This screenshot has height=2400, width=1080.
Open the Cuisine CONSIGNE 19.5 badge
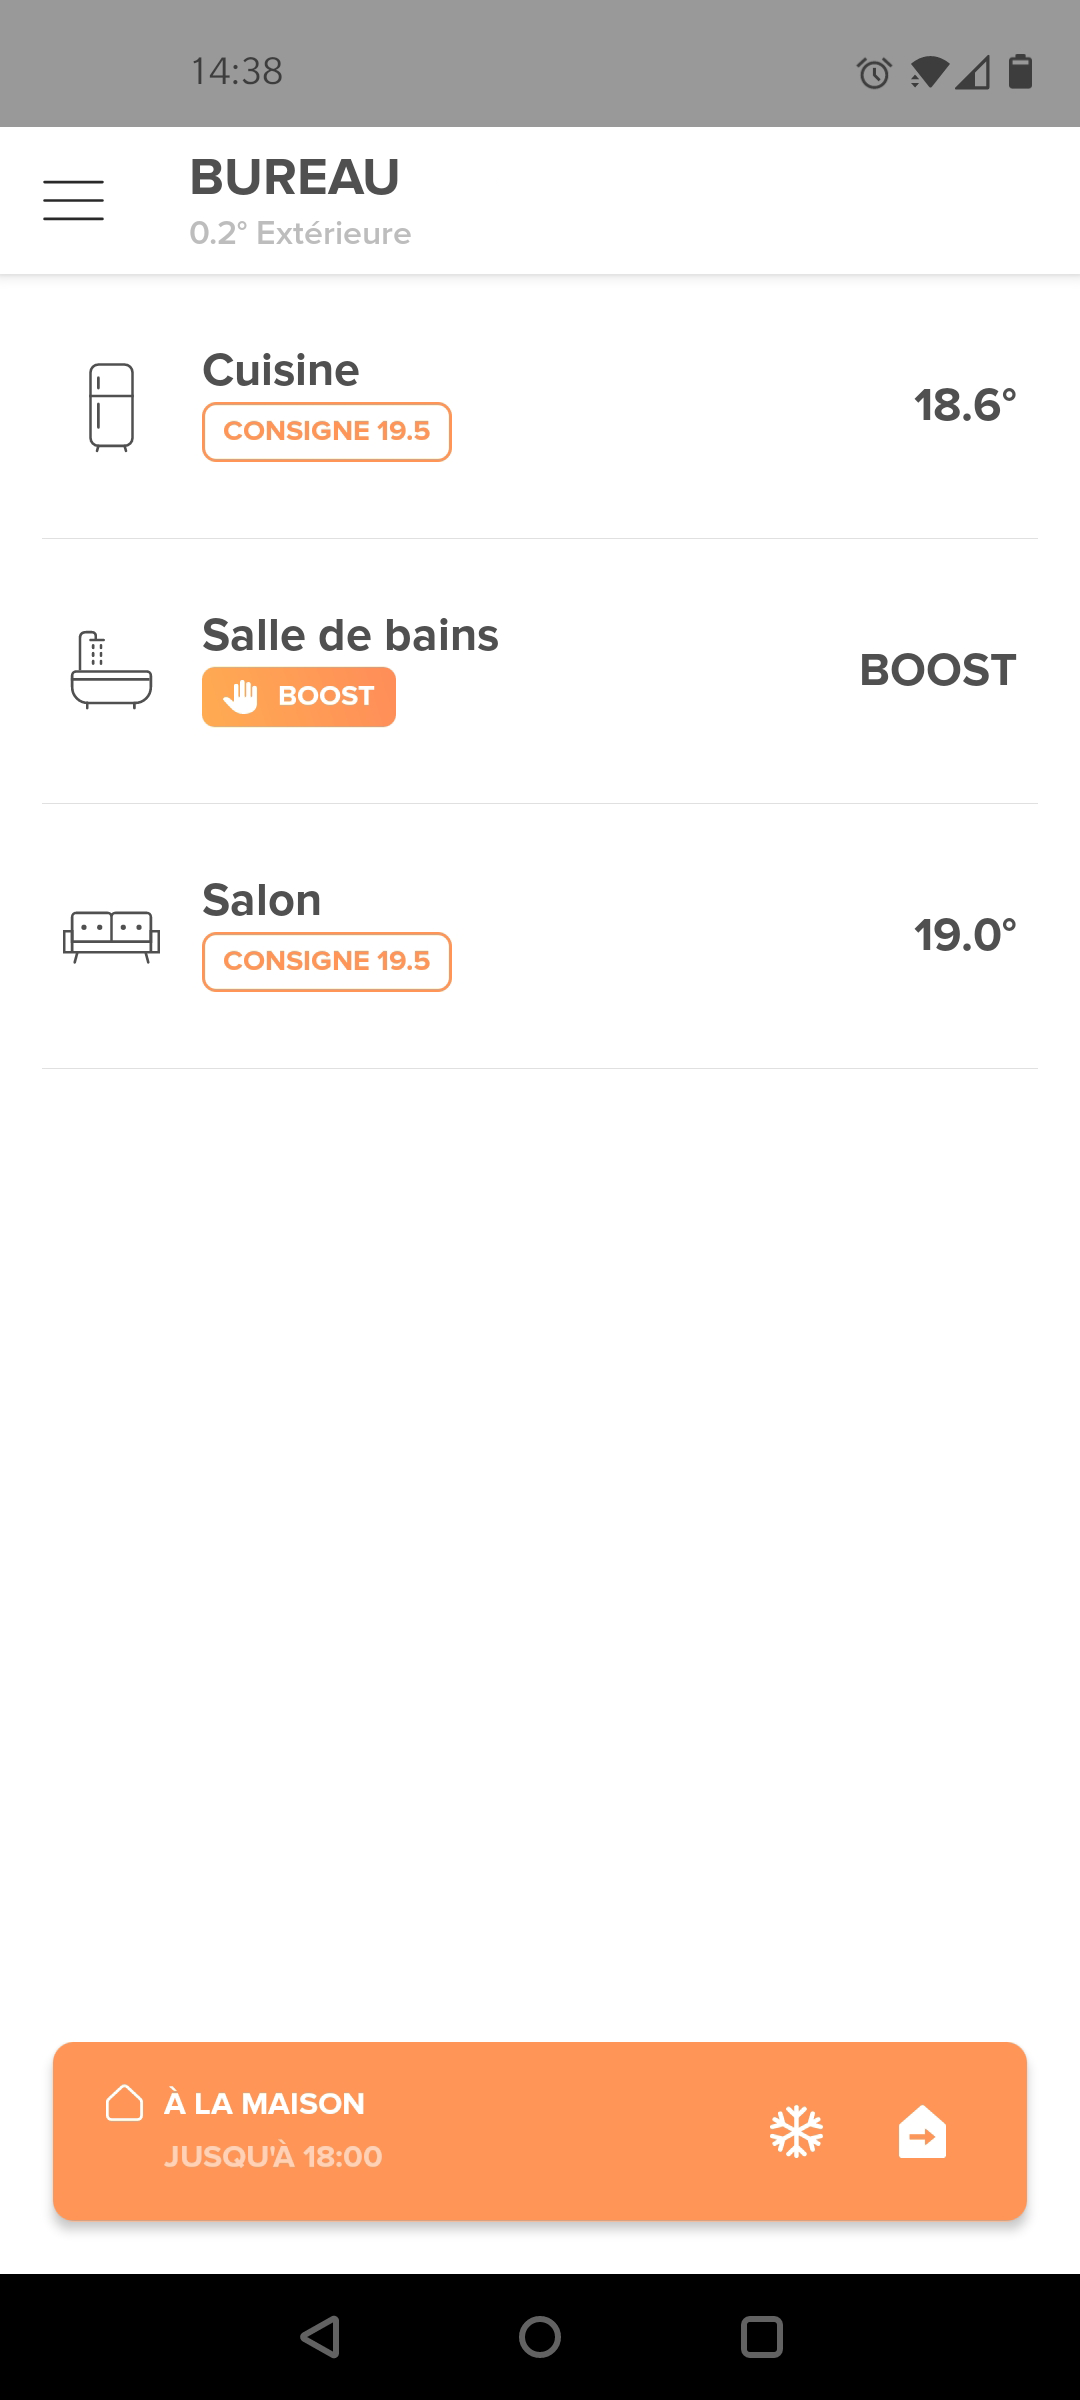(327, 432)
